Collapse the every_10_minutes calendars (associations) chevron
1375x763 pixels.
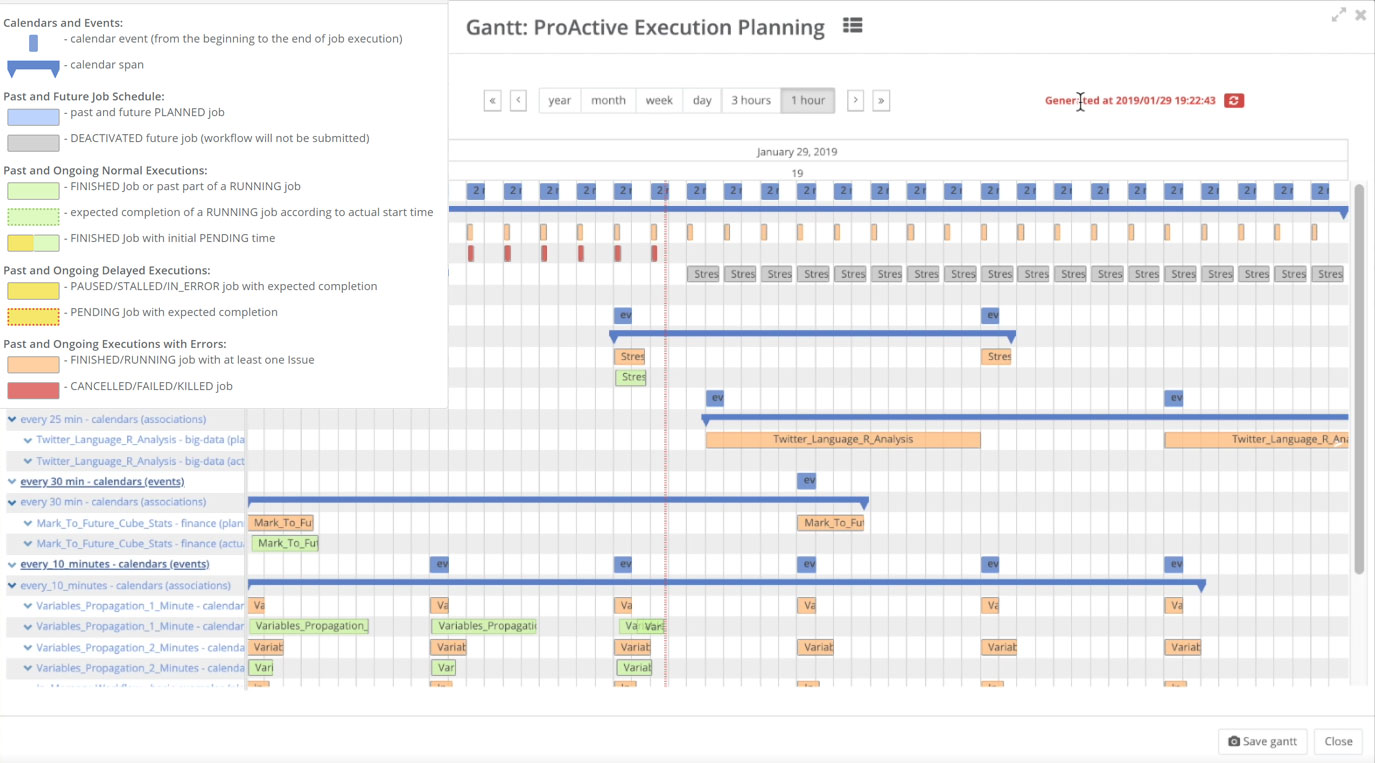(x=12, y=586)
